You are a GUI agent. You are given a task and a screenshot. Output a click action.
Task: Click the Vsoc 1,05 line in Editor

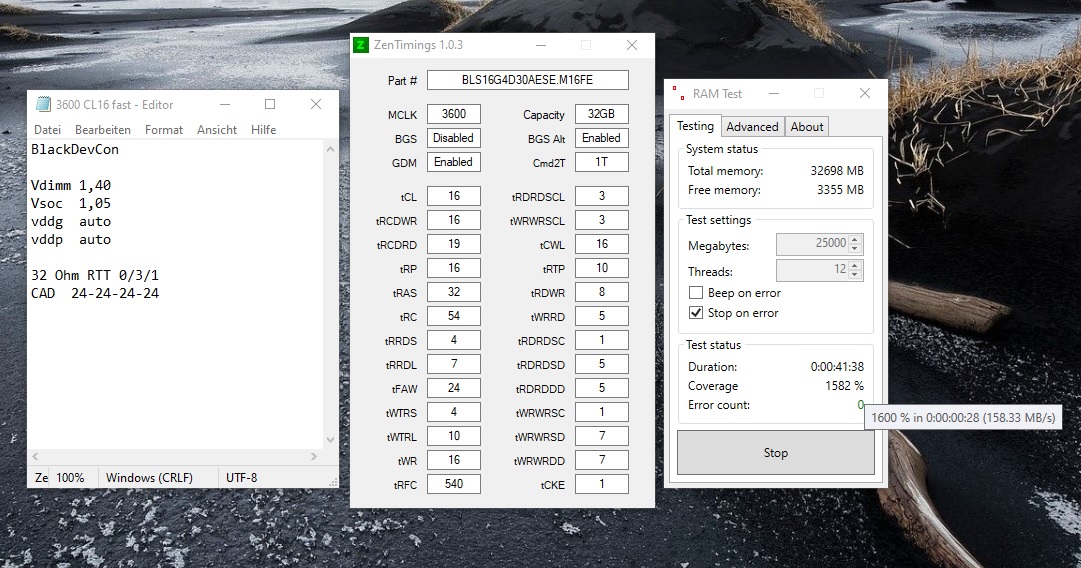click(70, 203)
